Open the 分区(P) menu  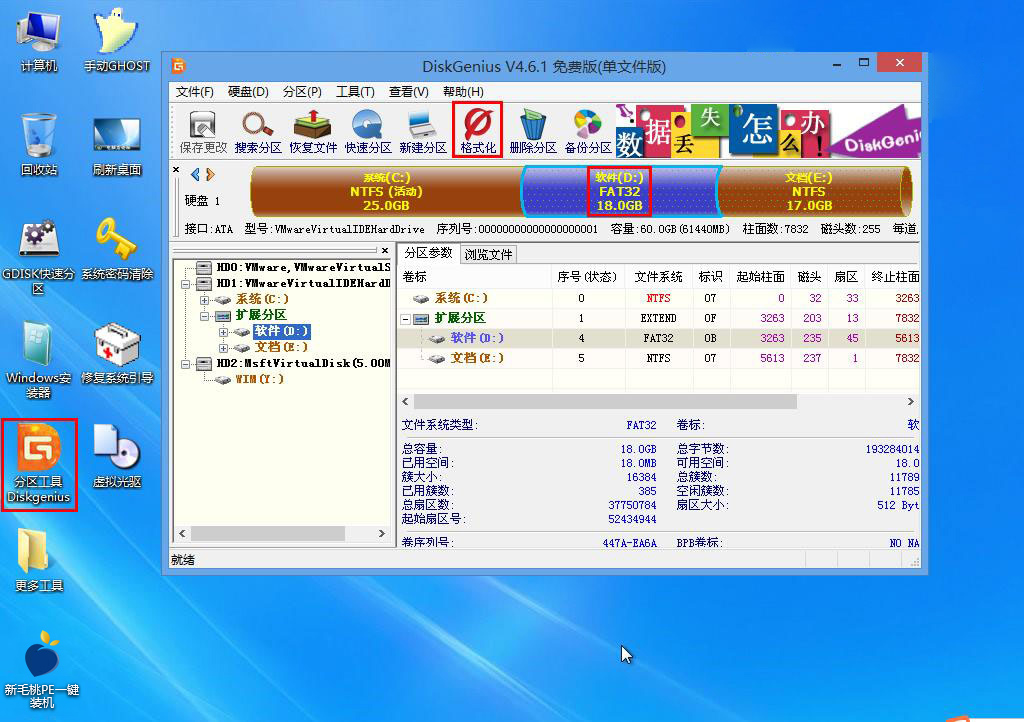302,91
